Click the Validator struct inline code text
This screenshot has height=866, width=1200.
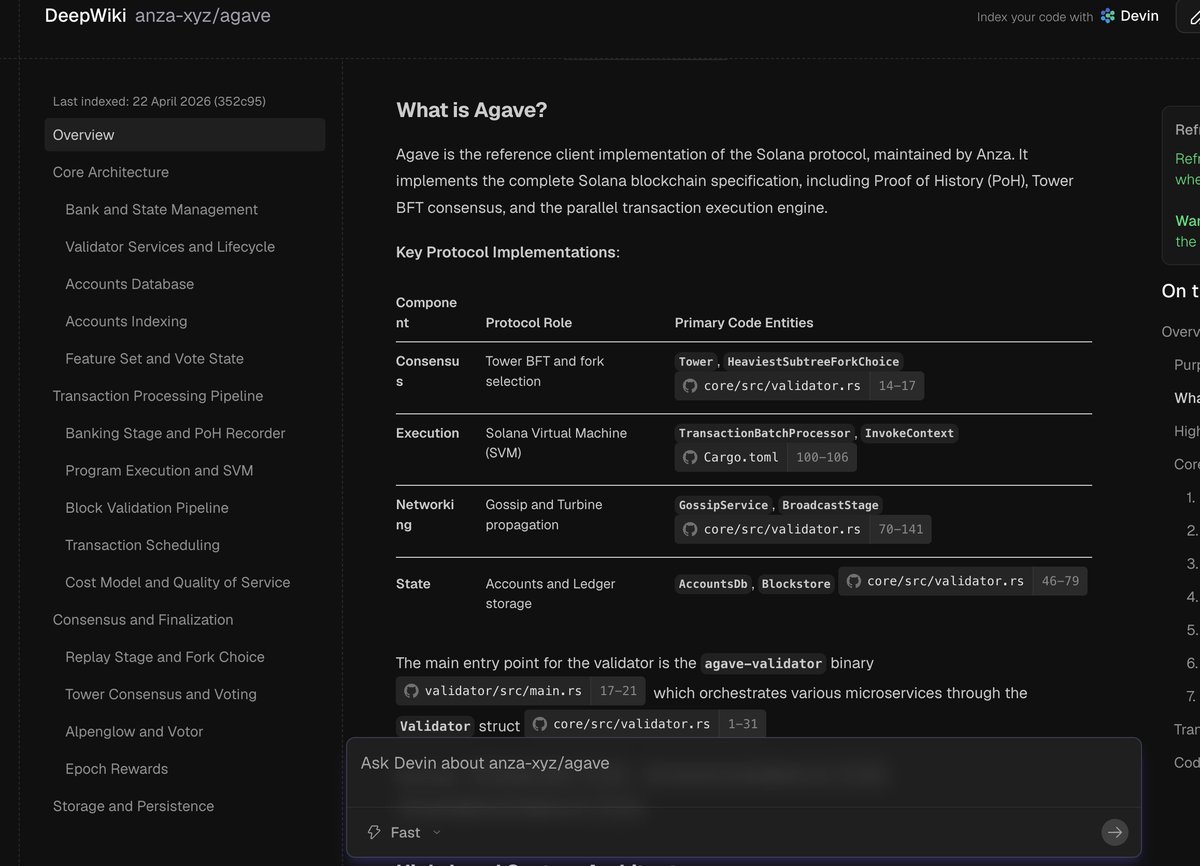[435, 726]
